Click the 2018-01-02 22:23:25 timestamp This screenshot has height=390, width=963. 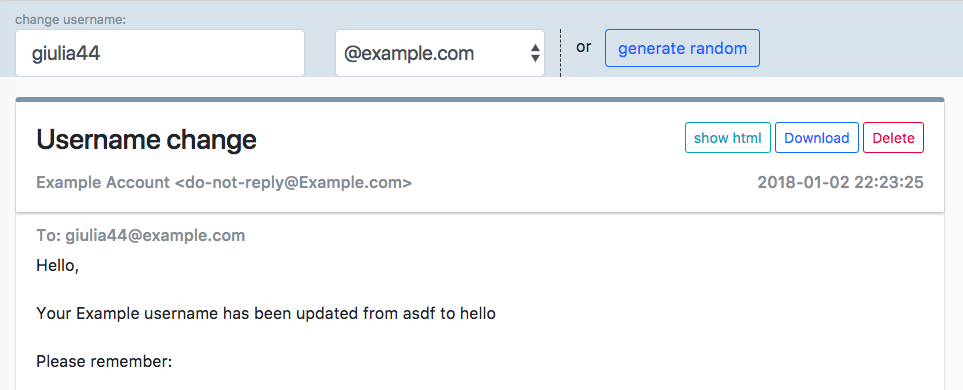pyautogui.click(x=840, y=182)
